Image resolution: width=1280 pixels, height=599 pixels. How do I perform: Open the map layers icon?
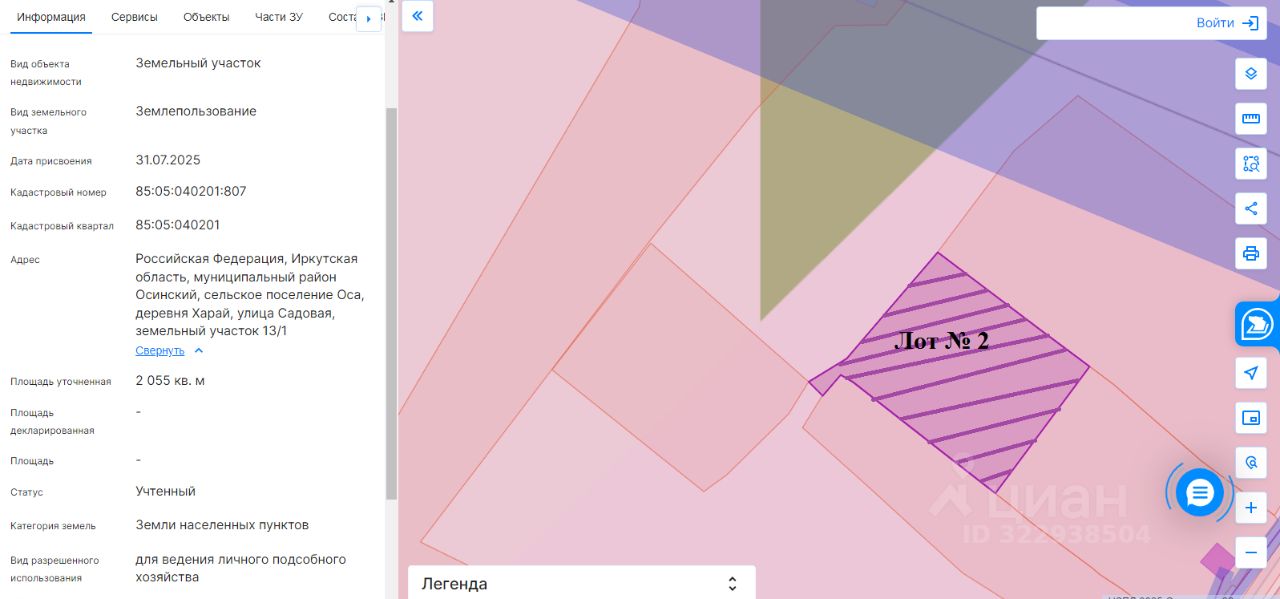click(x=1250, y=74)
